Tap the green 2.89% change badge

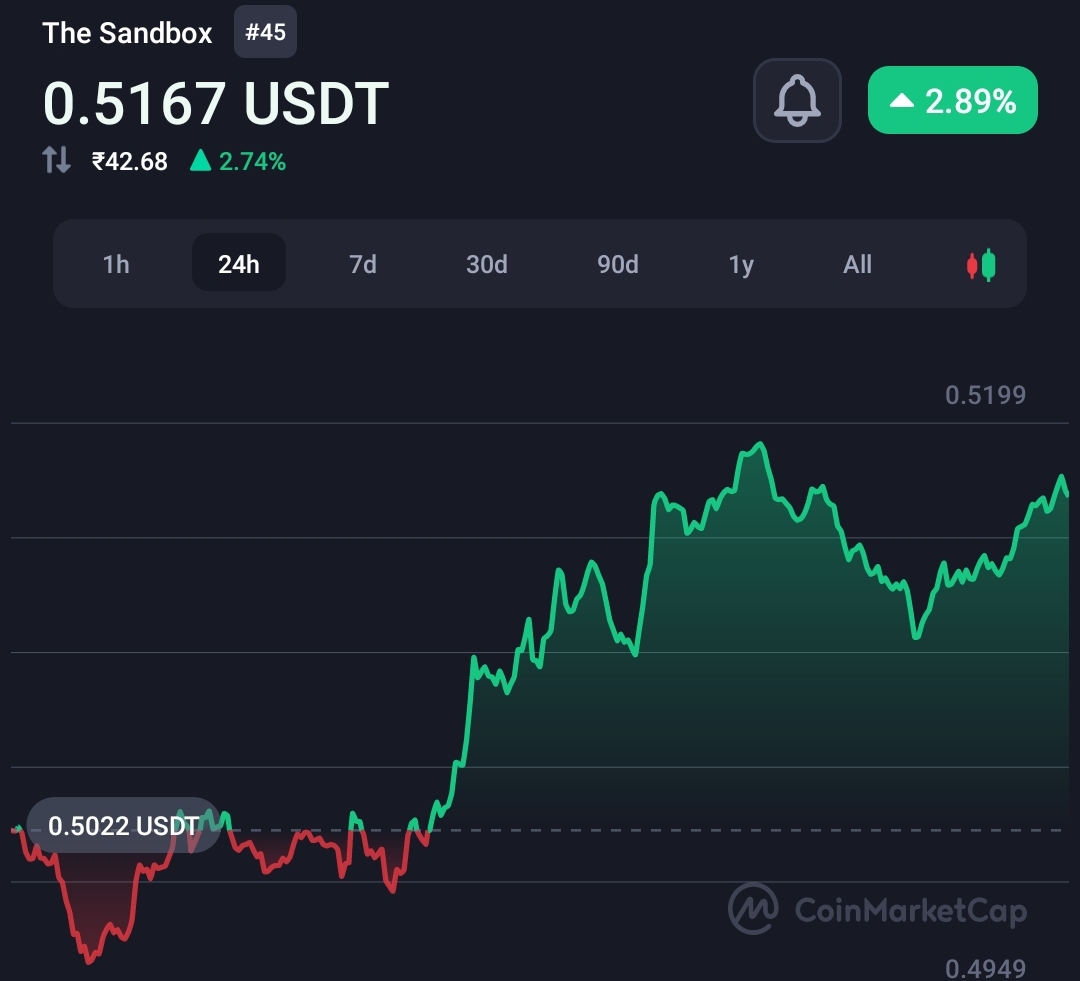click(x=953, y=100)
